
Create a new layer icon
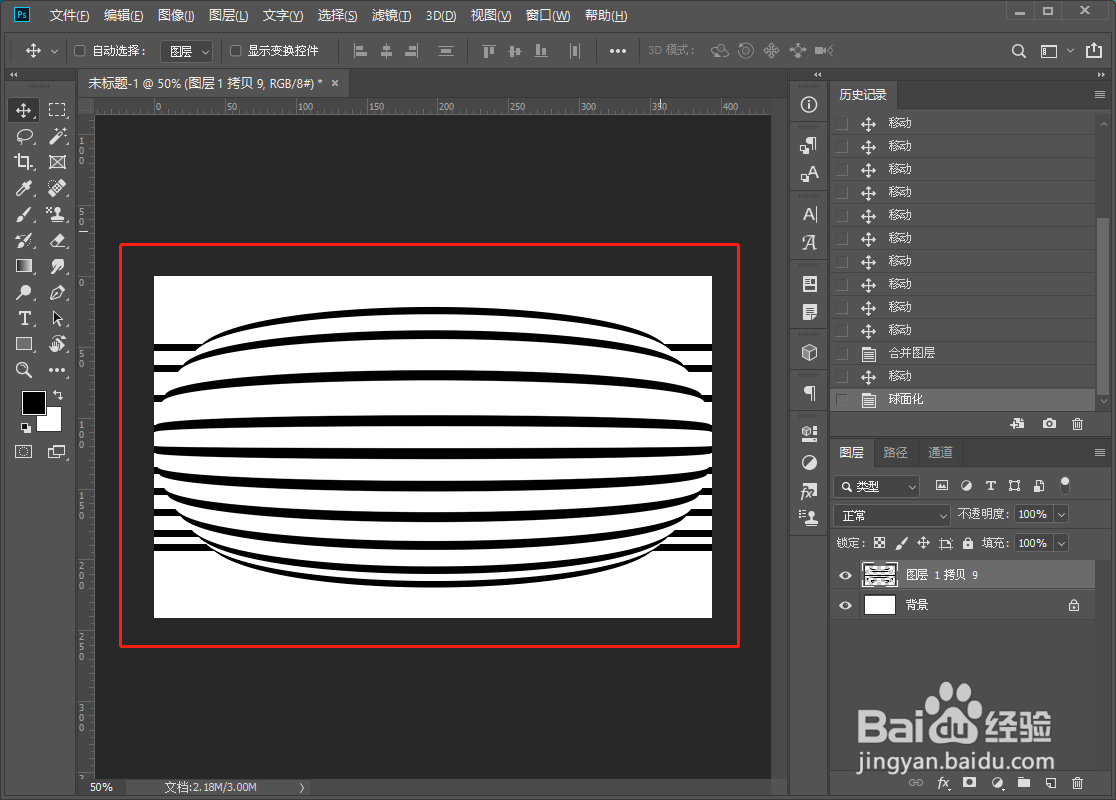point(1051,783)
